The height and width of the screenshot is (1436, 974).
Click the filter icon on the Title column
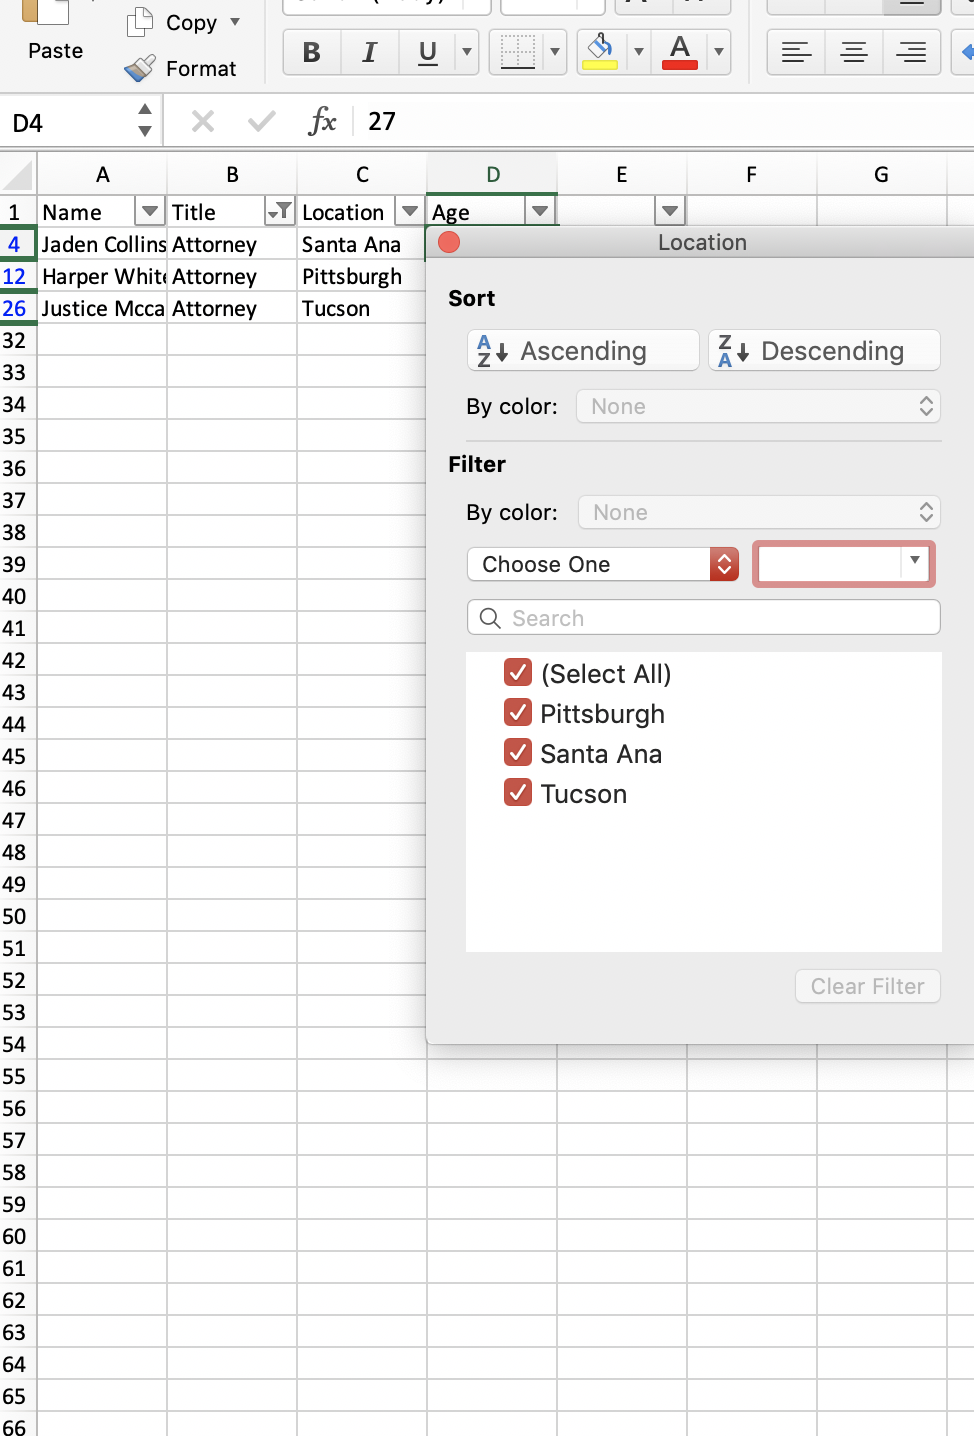point(280,211)
